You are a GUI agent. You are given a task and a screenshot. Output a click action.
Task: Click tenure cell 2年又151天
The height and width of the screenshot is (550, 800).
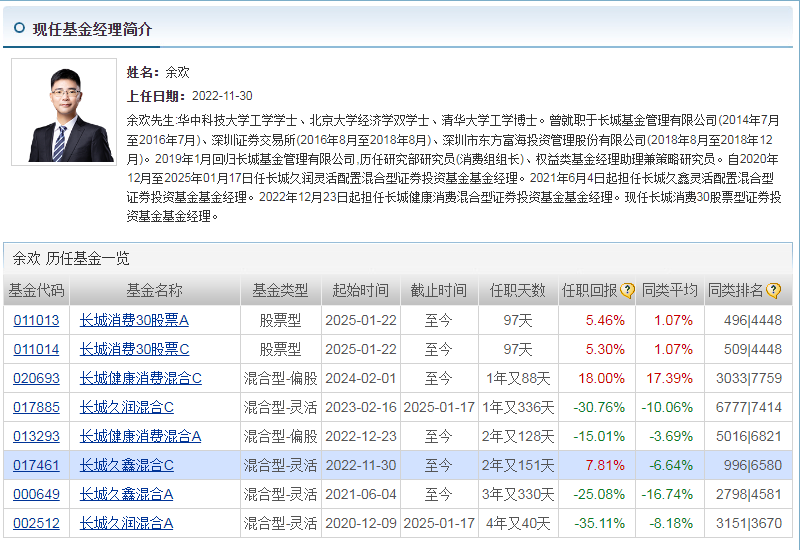[518, 465]
